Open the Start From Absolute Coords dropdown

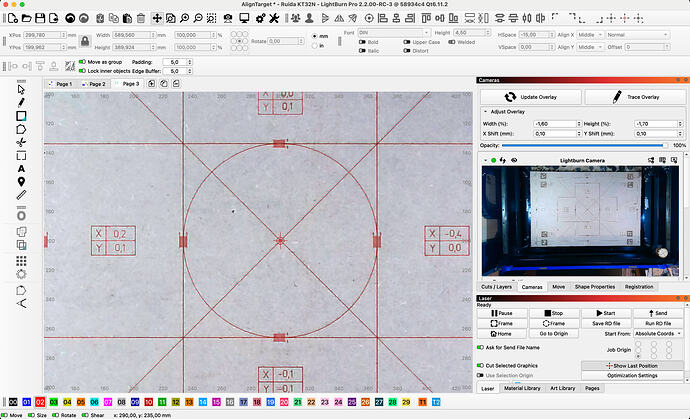click(658, 334)
